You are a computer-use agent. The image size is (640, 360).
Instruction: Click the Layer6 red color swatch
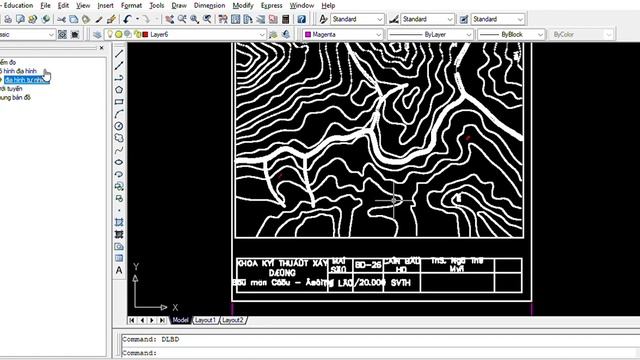click(x=145, y=35)
